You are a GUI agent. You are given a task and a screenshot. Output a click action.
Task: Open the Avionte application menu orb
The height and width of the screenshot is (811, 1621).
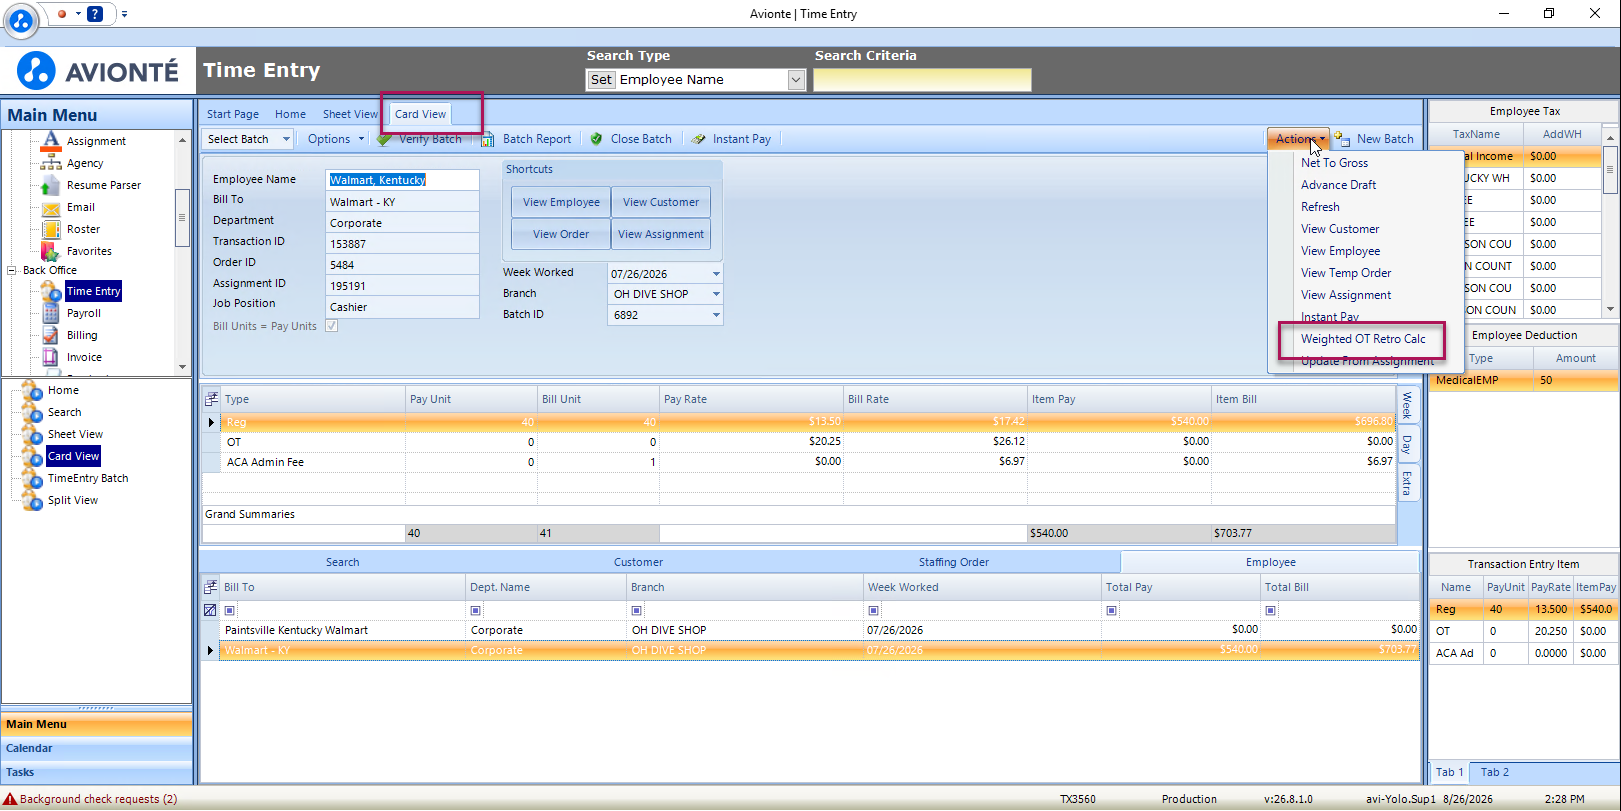[x=20, y=19]
